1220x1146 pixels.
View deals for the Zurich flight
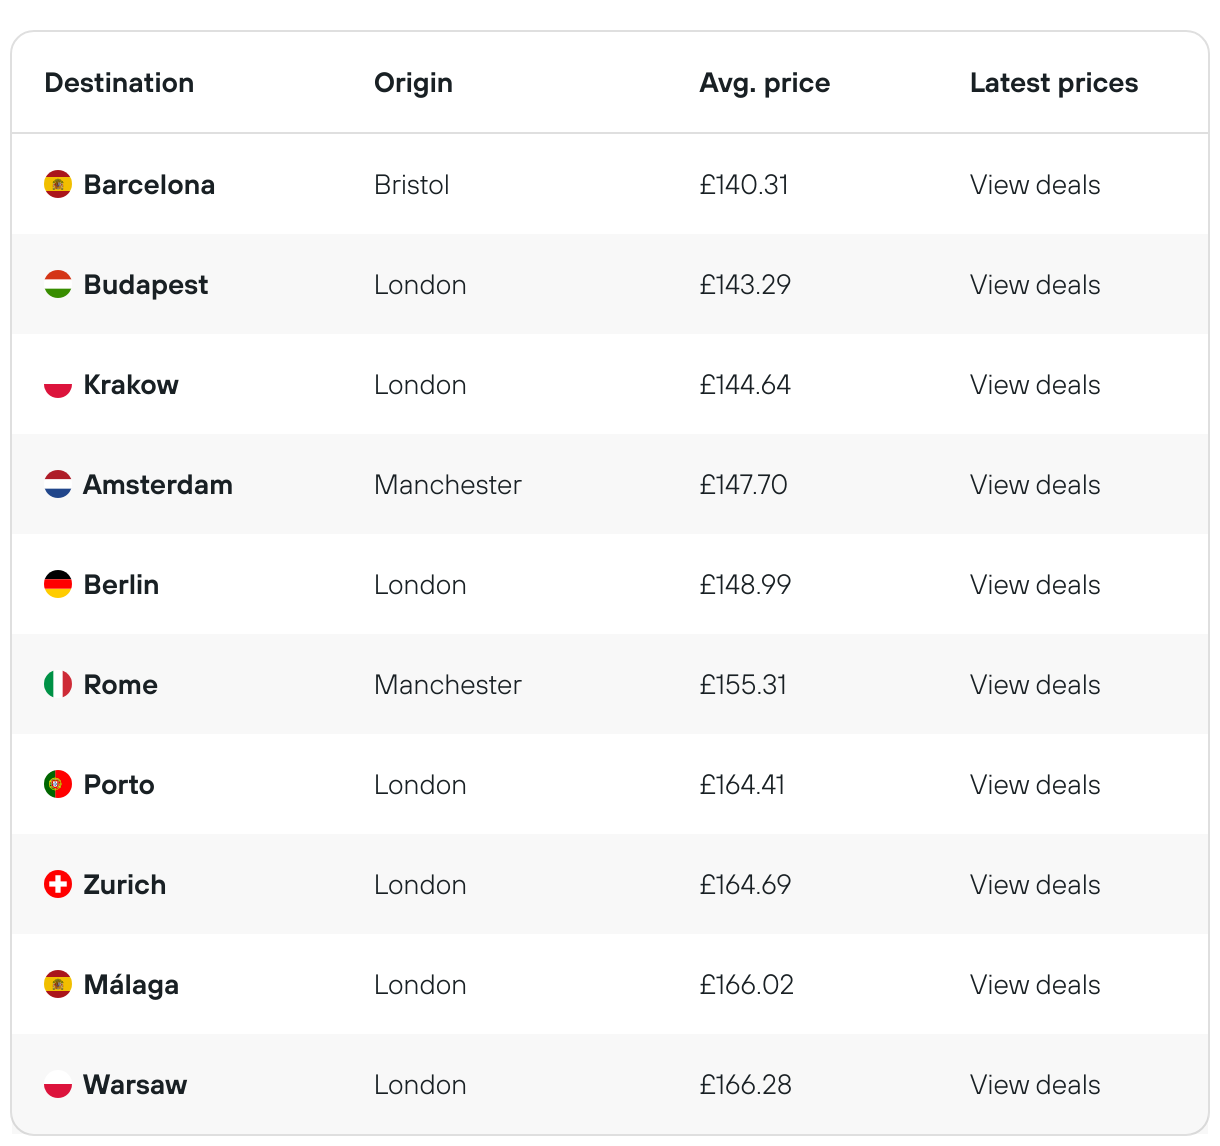click(1035, 885)
